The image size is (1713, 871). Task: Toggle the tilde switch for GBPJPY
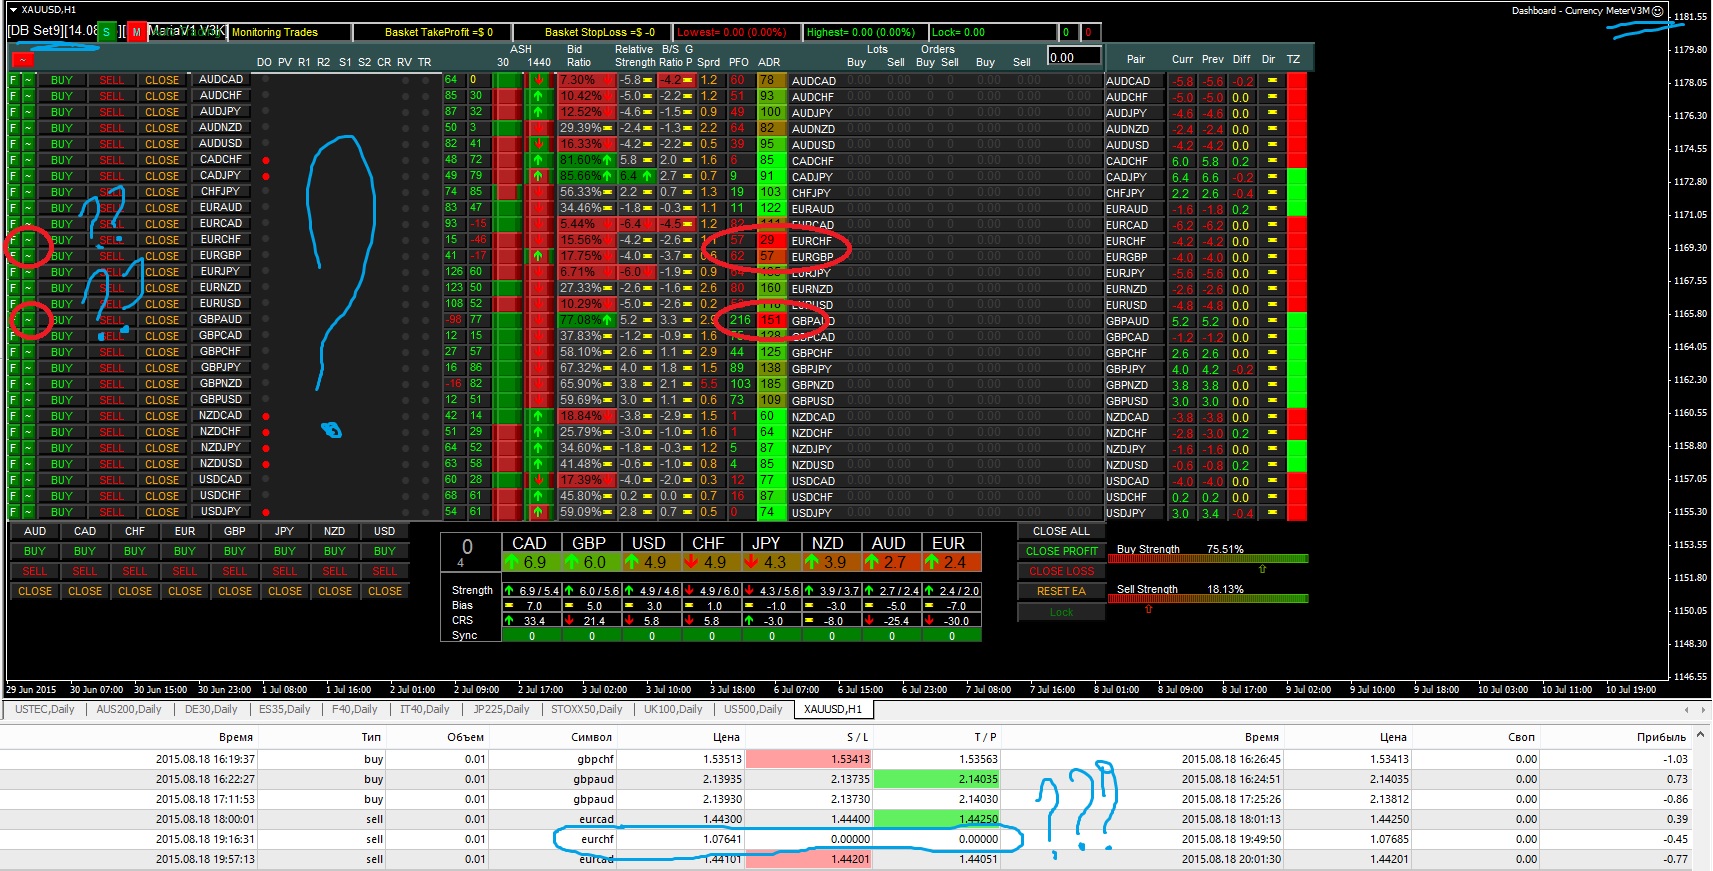coord(28,368)
